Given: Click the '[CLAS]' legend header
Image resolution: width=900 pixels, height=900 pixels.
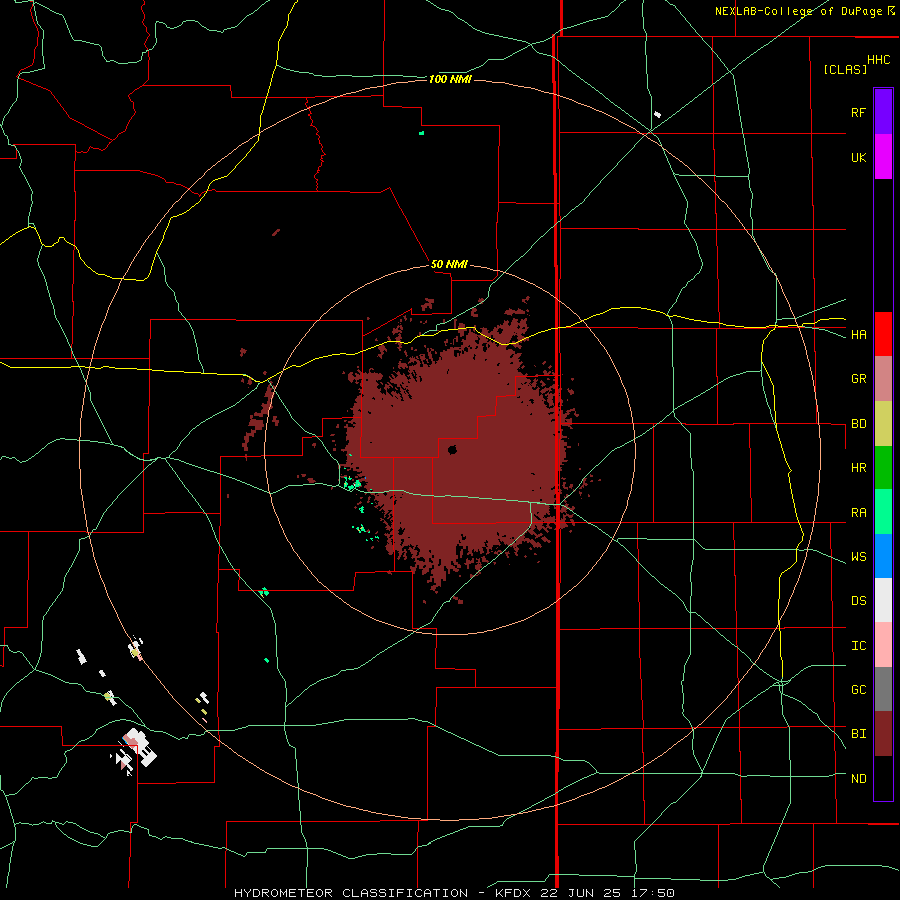Looking at the screenshot, I should click(x=845, y=69).
